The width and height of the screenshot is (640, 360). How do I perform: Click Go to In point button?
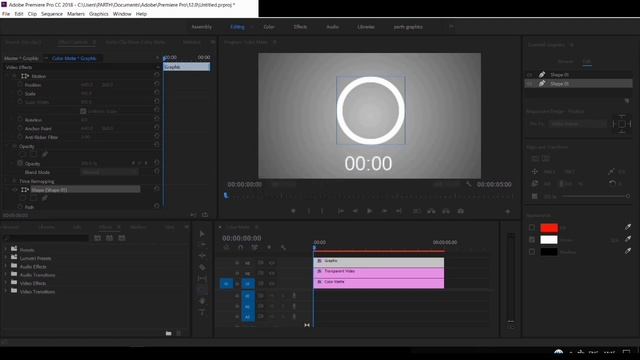pyautogui.click(x=340, y=211)
